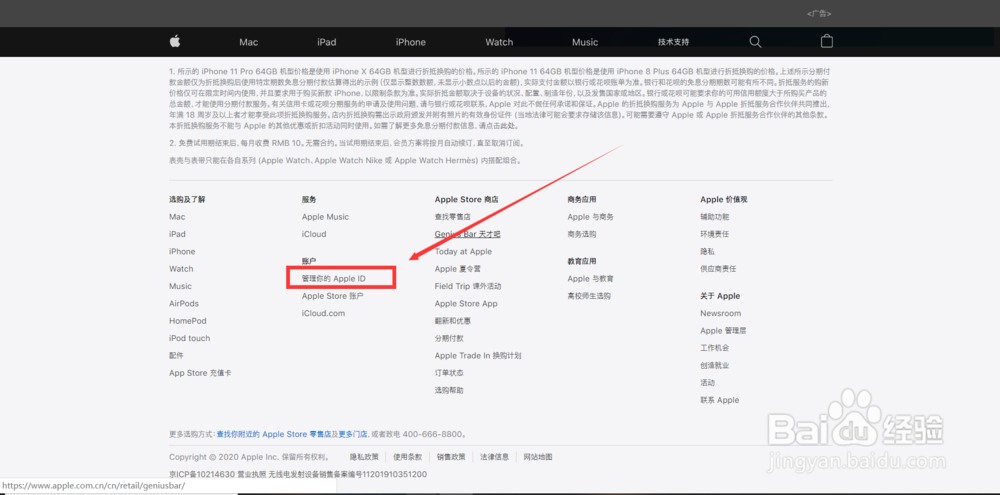Click the 创造就业 link
The width and height of the screenshot is (1000, 495).
[x=714, y=366]
